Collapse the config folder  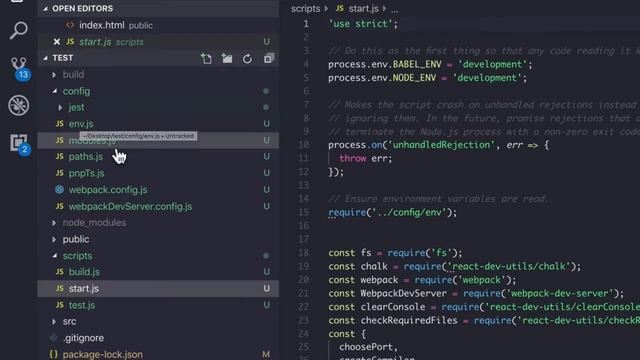(54, 91)
